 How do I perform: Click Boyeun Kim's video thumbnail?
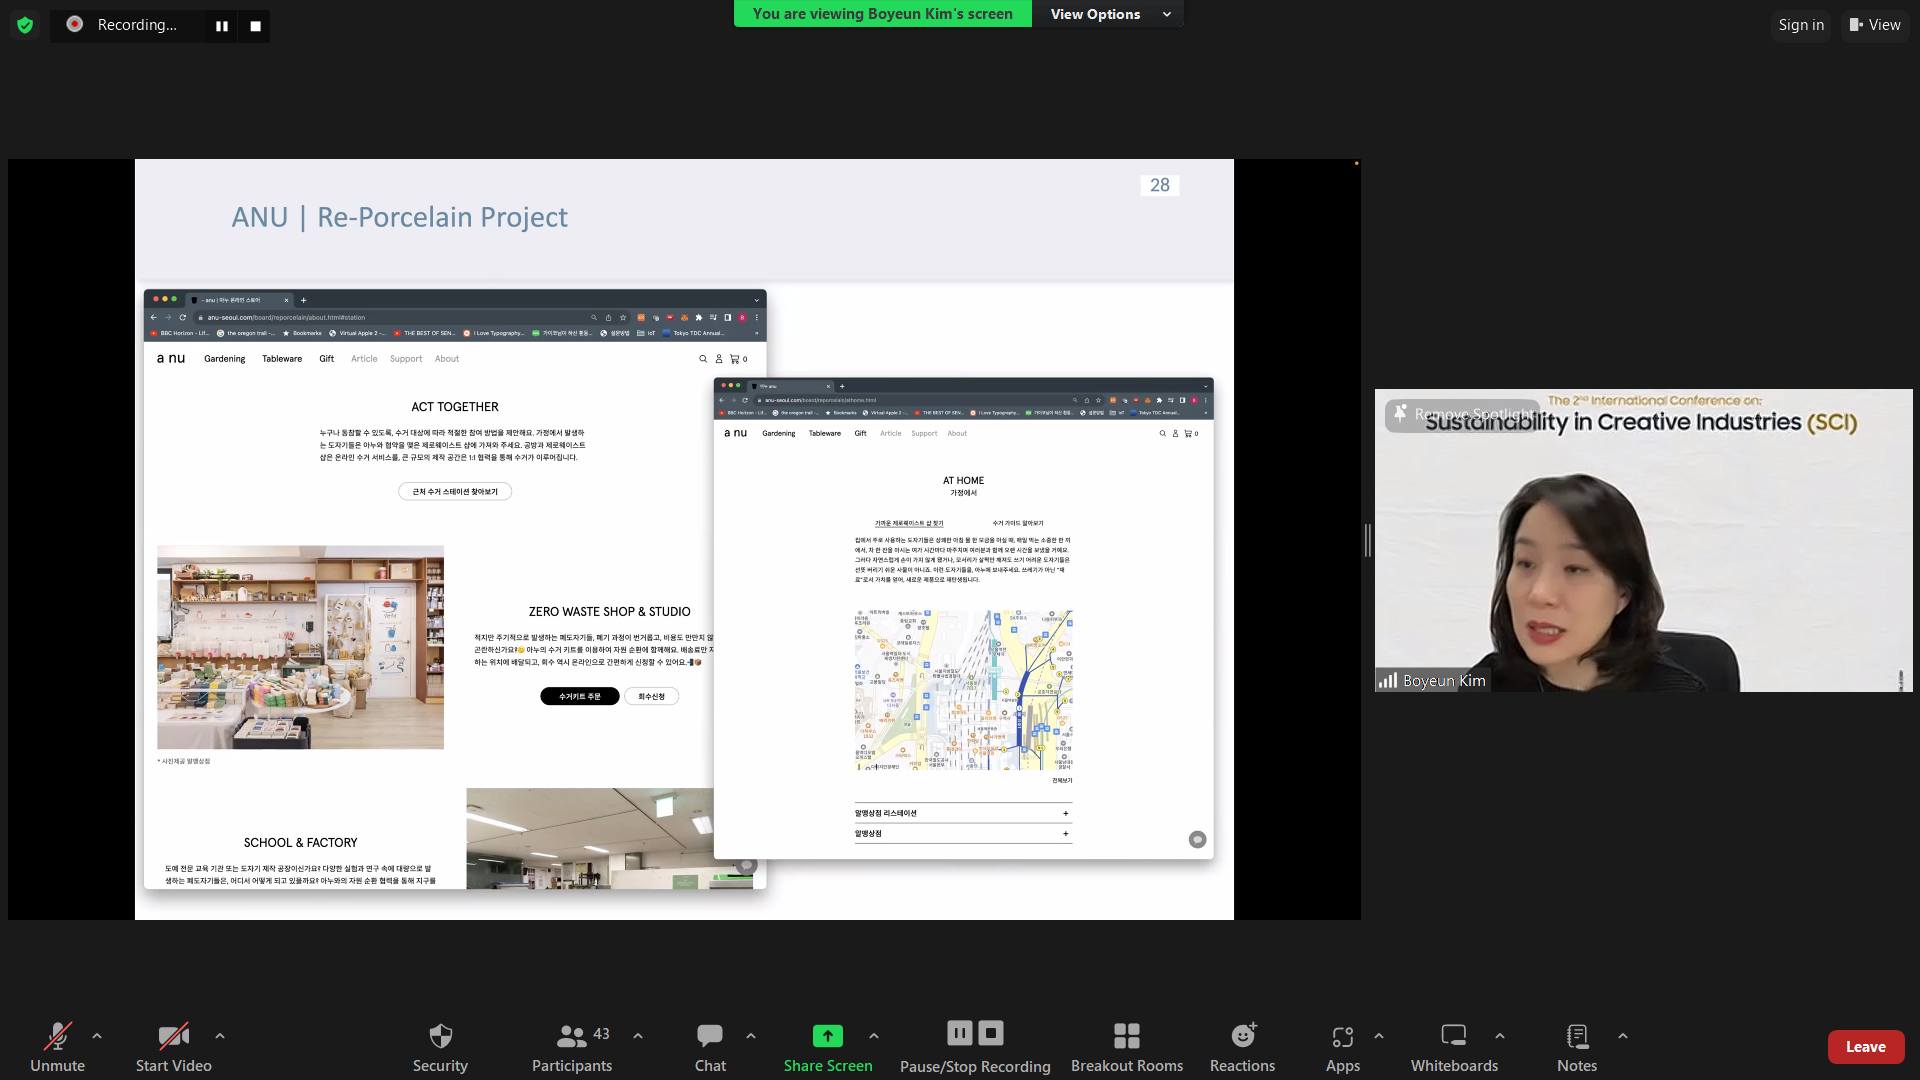(x=1642, y=560)
